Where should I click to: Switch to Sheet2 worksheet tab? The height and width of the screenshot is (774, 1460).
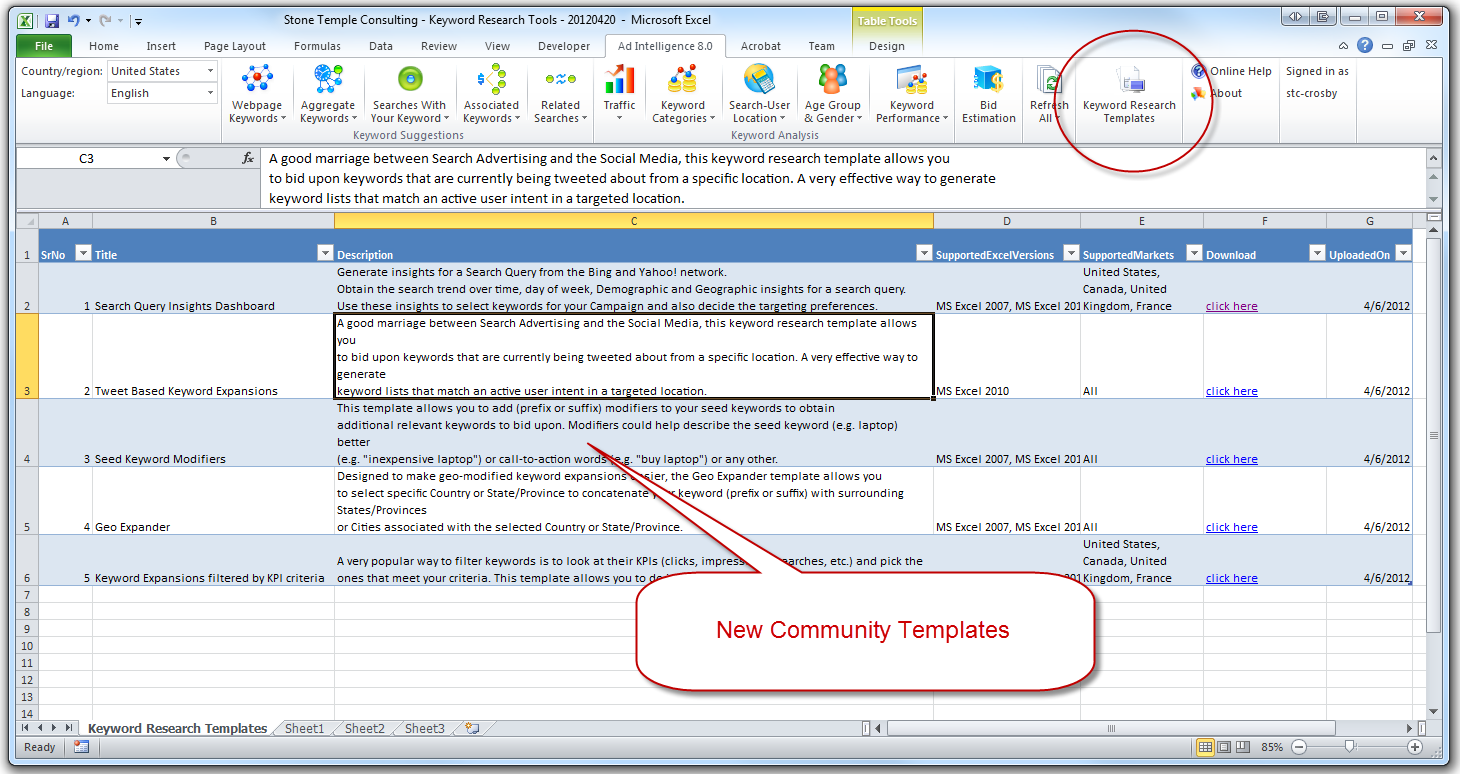364,728
